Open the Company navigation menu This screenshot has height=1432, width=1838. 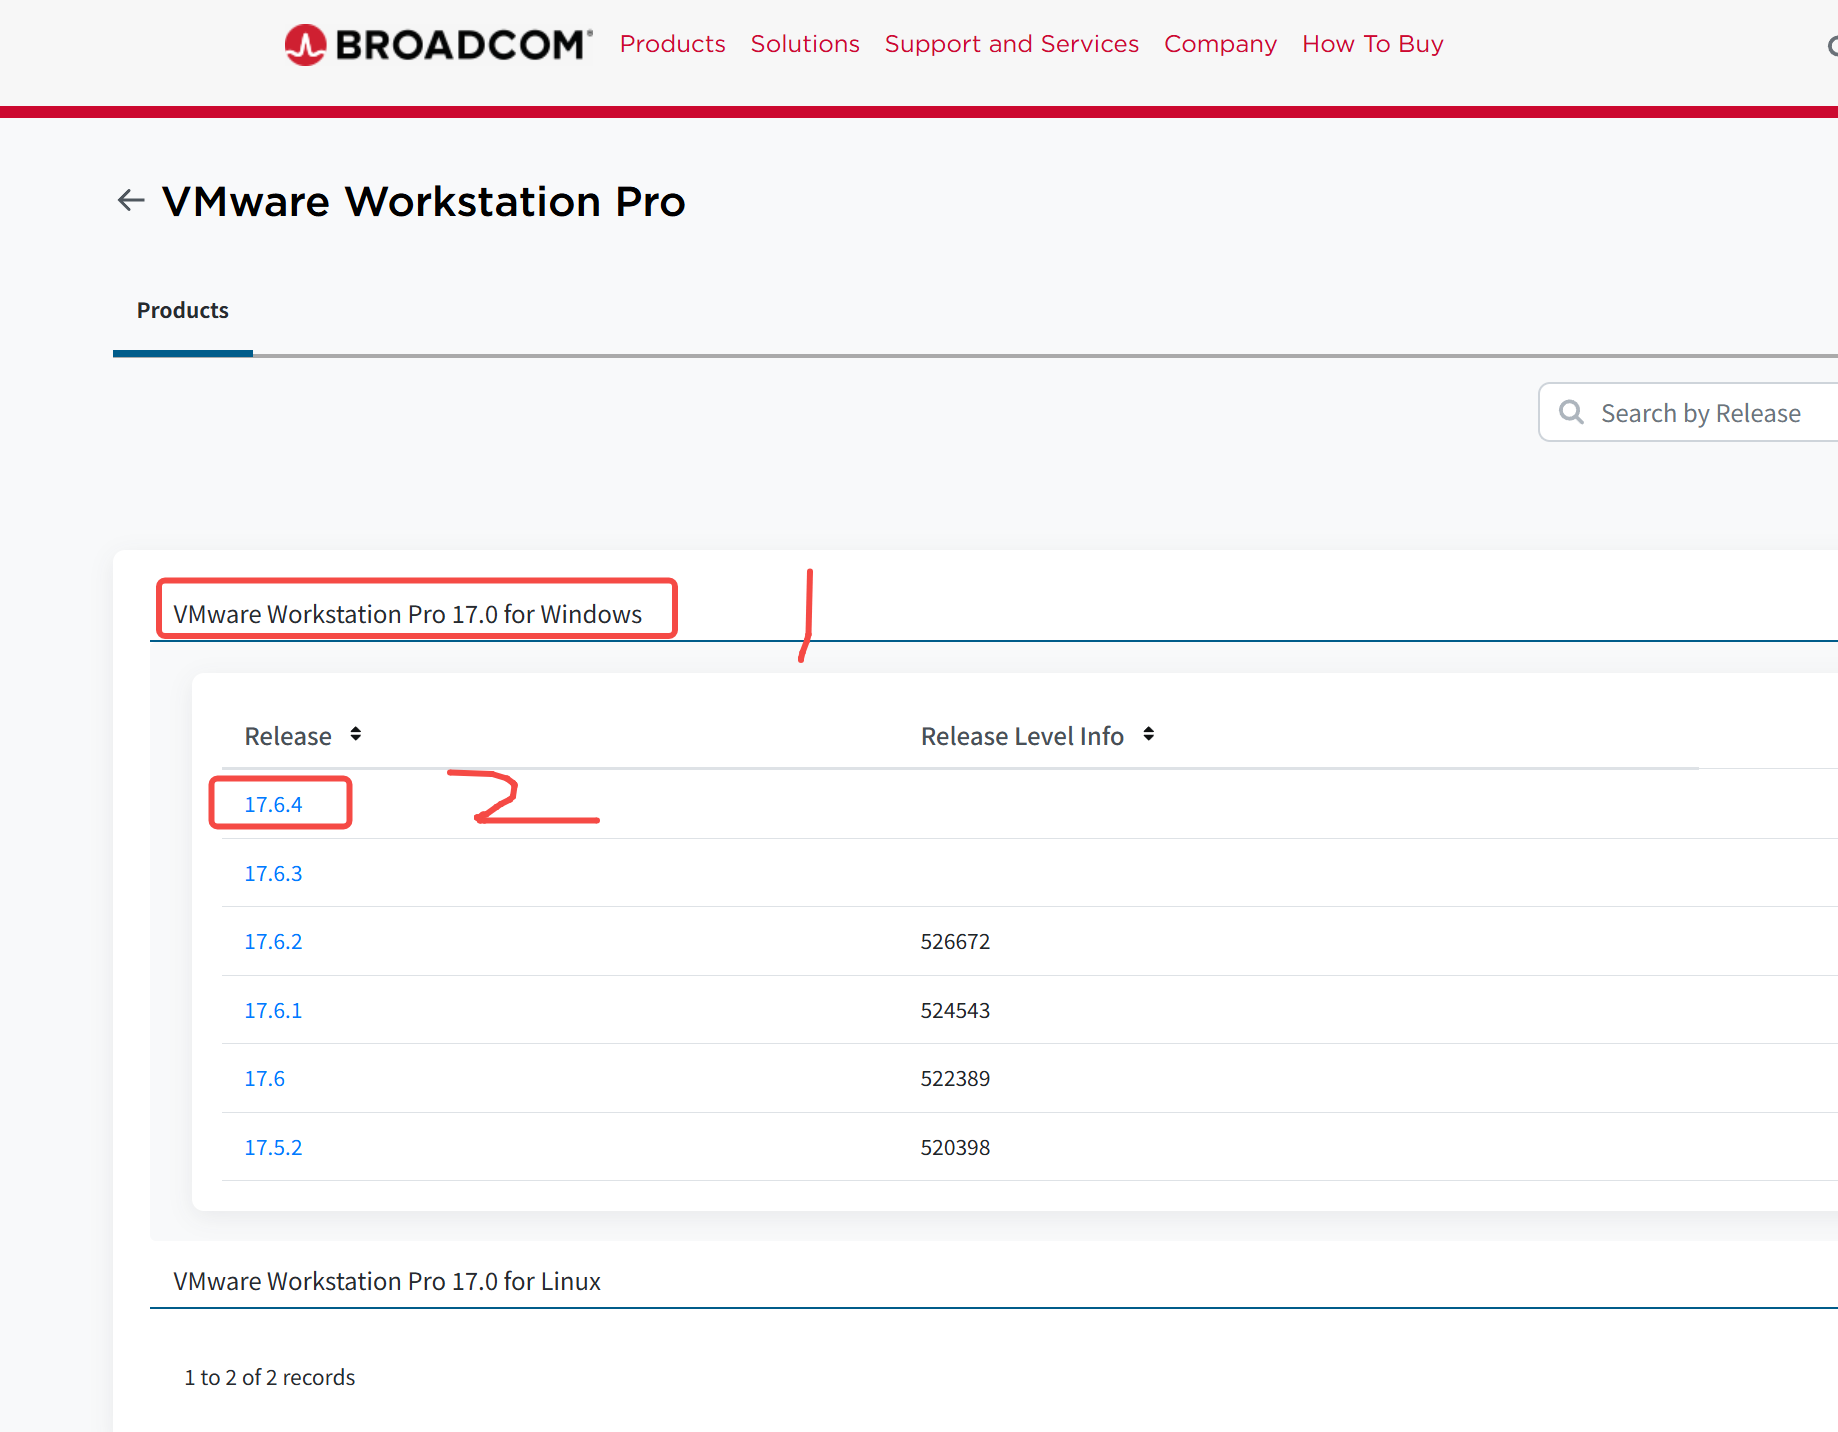[1220, 44]
